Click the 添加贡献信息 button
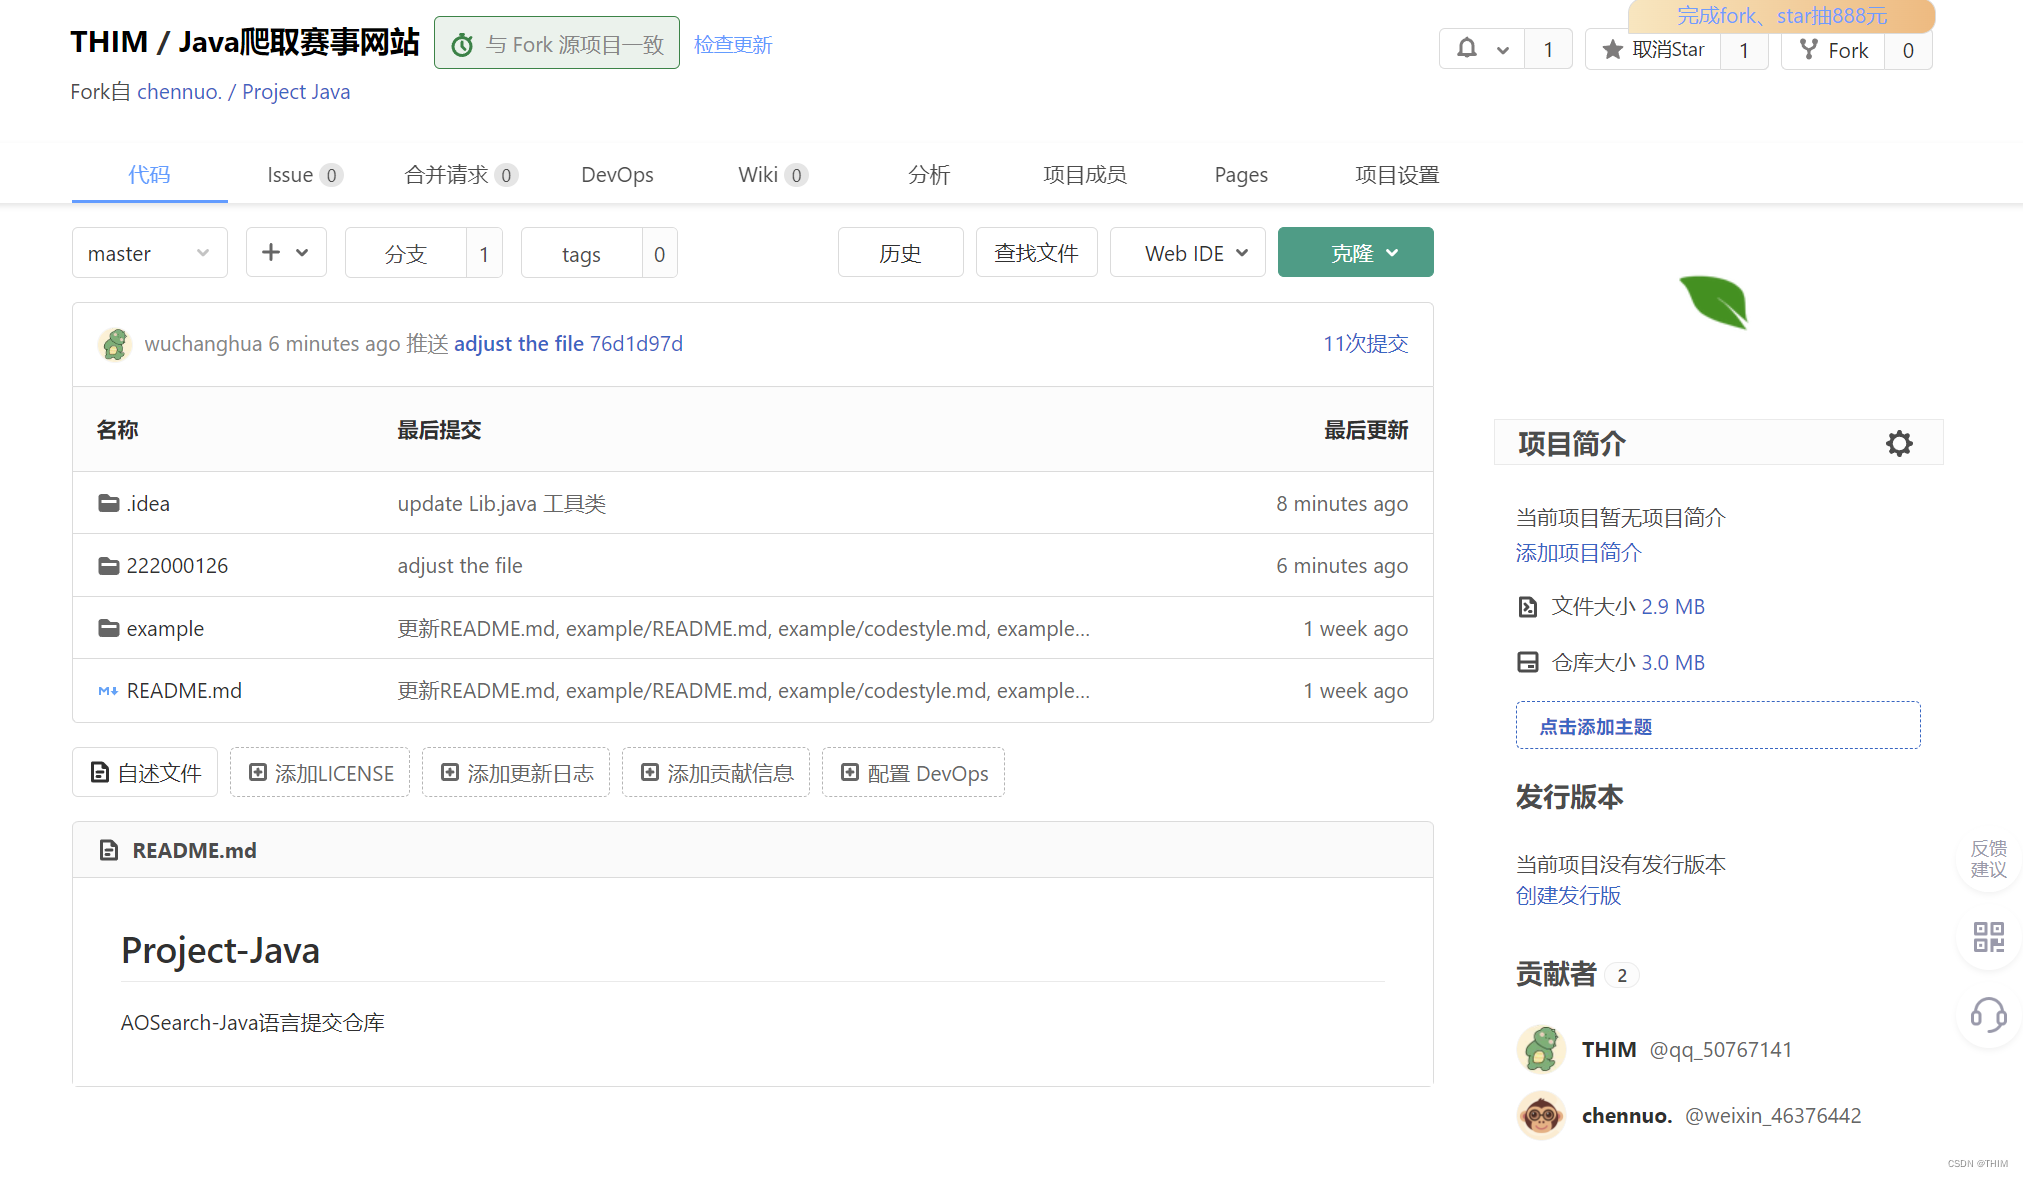 coord(716,773)
